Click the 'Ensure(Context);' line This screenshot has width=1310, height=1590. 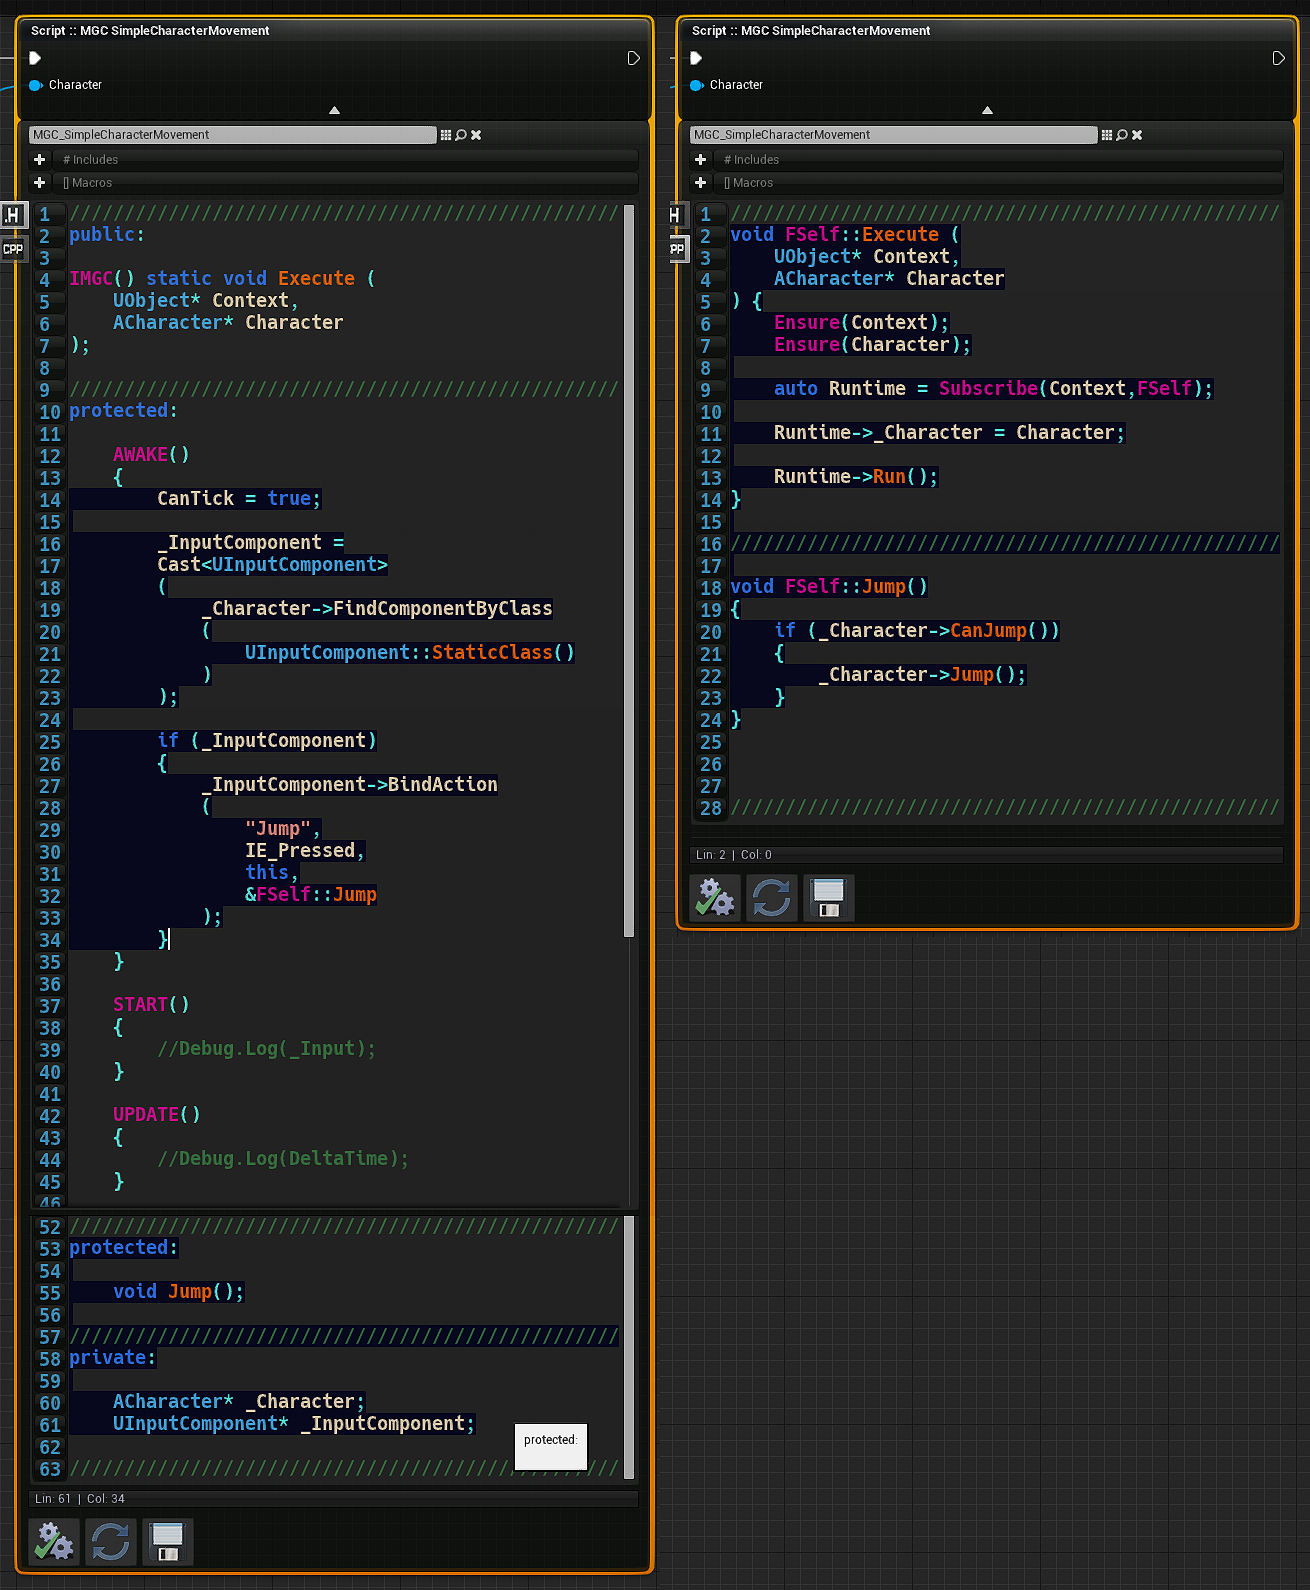(x=861, y=322)
